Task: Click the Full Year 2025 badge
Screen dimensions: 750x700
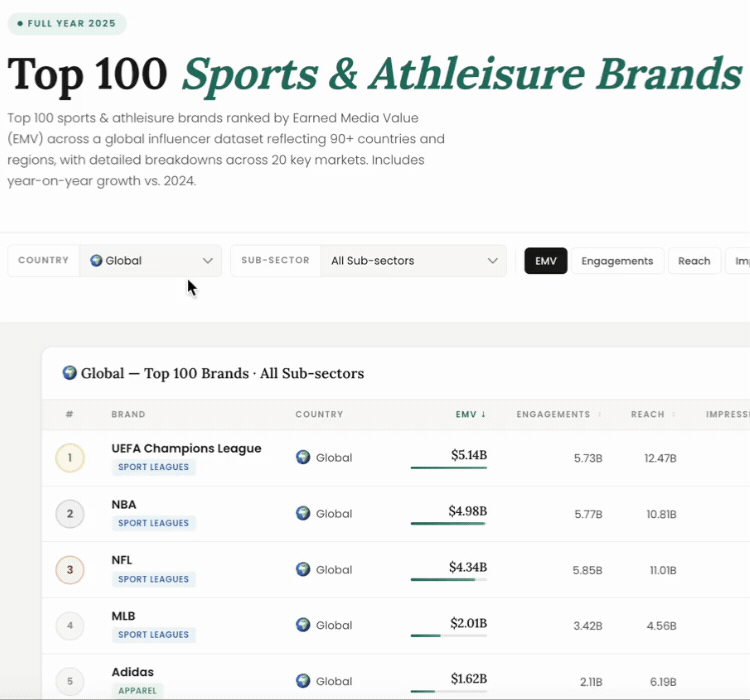Action: tap(67, 23)
